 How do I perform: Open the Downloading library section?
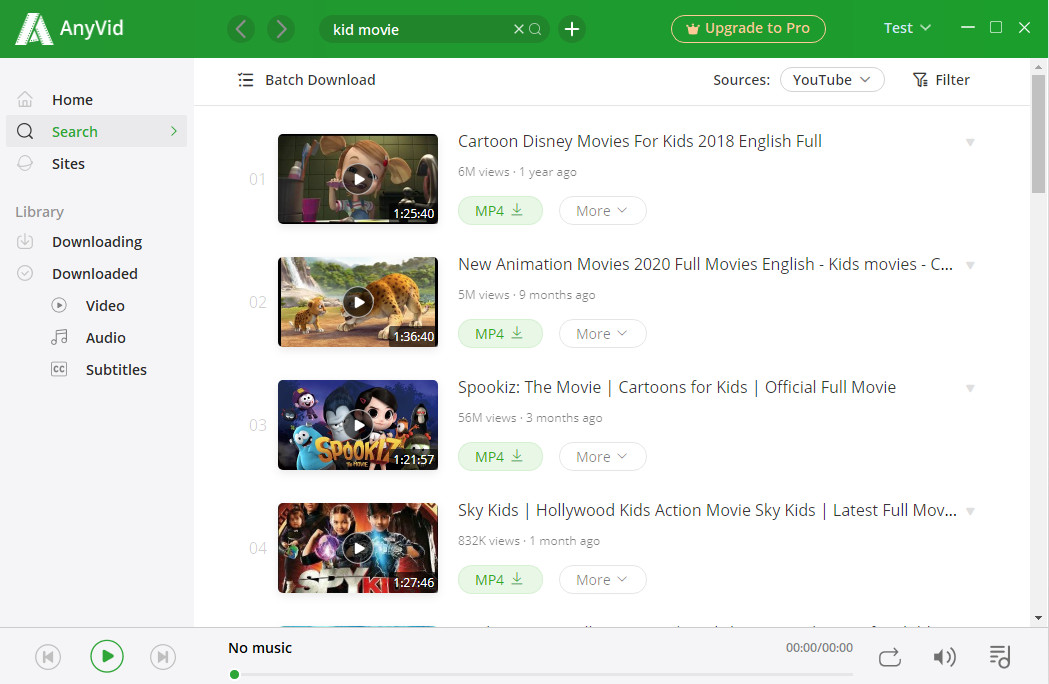[x=96, y=242]
